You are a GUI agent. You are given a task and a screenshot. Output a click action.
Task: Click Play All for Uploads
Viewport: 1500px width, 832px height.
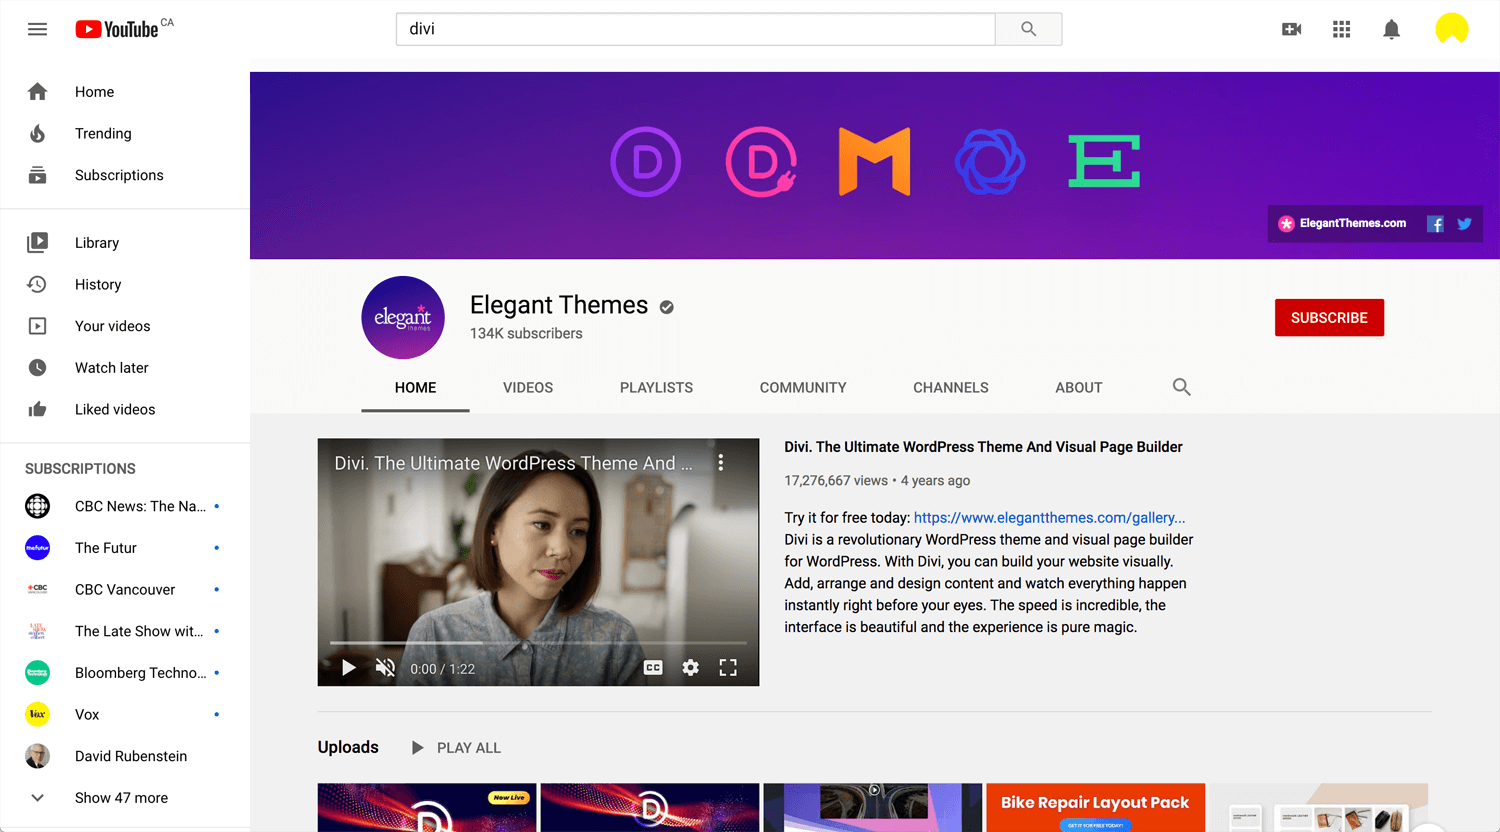pos(456,748)
